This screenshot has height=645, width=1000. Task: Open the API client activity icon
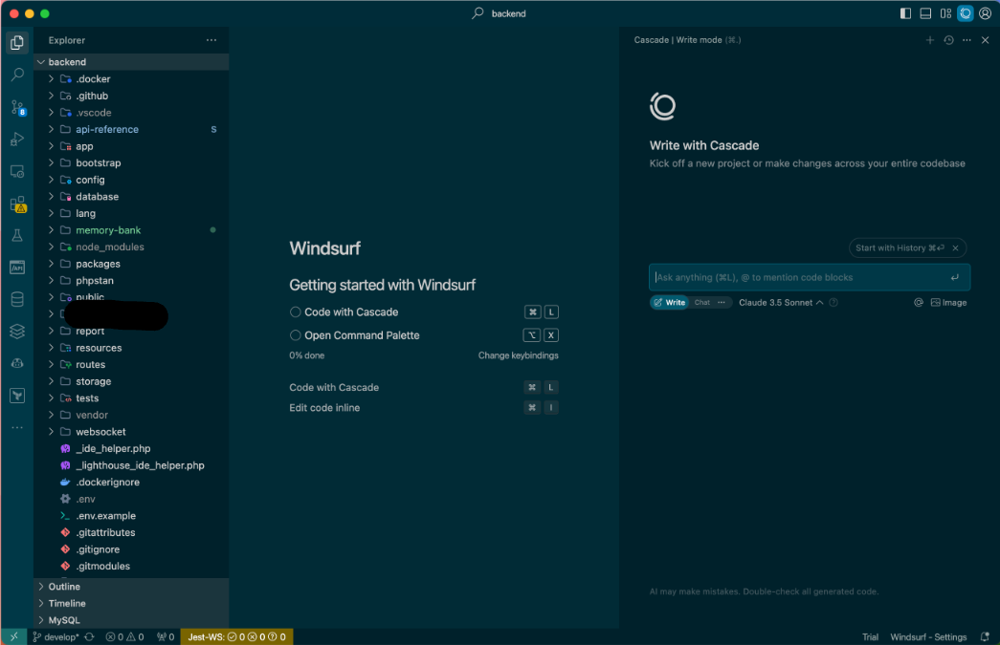(x=17, y=267)
